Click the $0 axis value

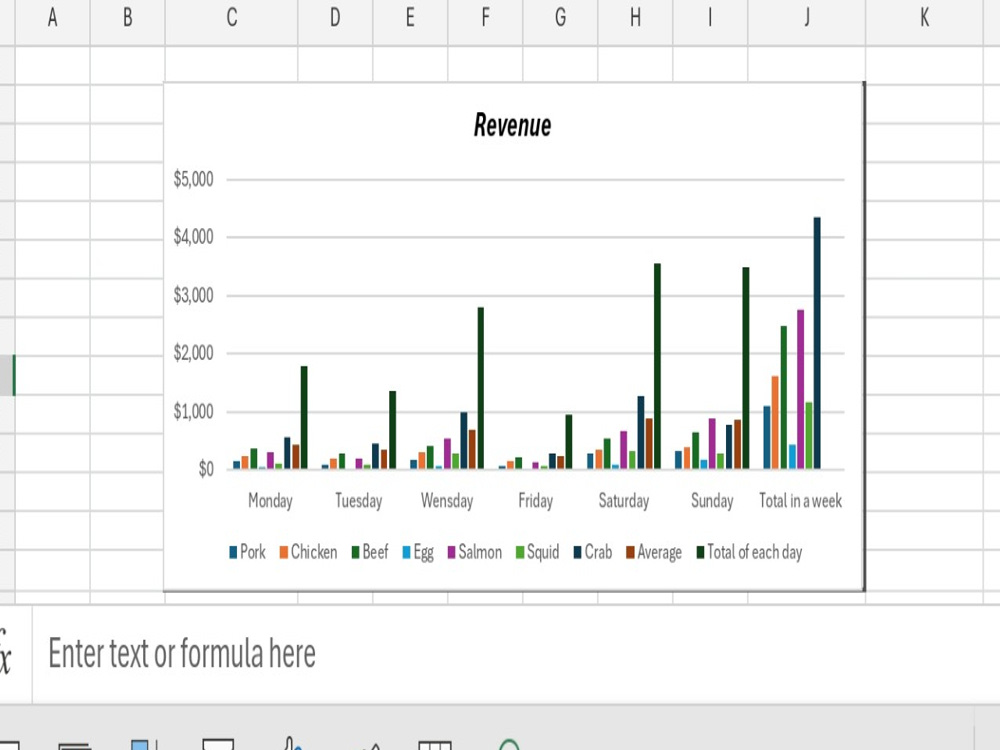206,469
